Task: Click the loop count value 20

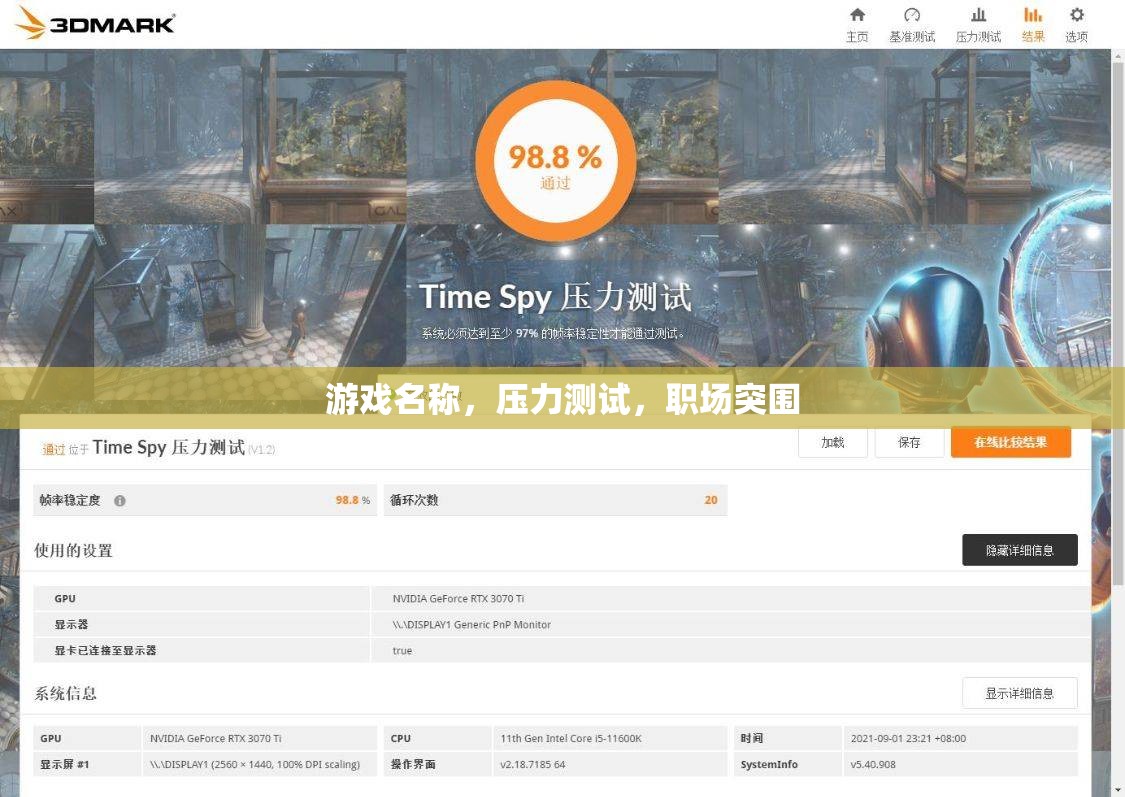Action: 711,500
